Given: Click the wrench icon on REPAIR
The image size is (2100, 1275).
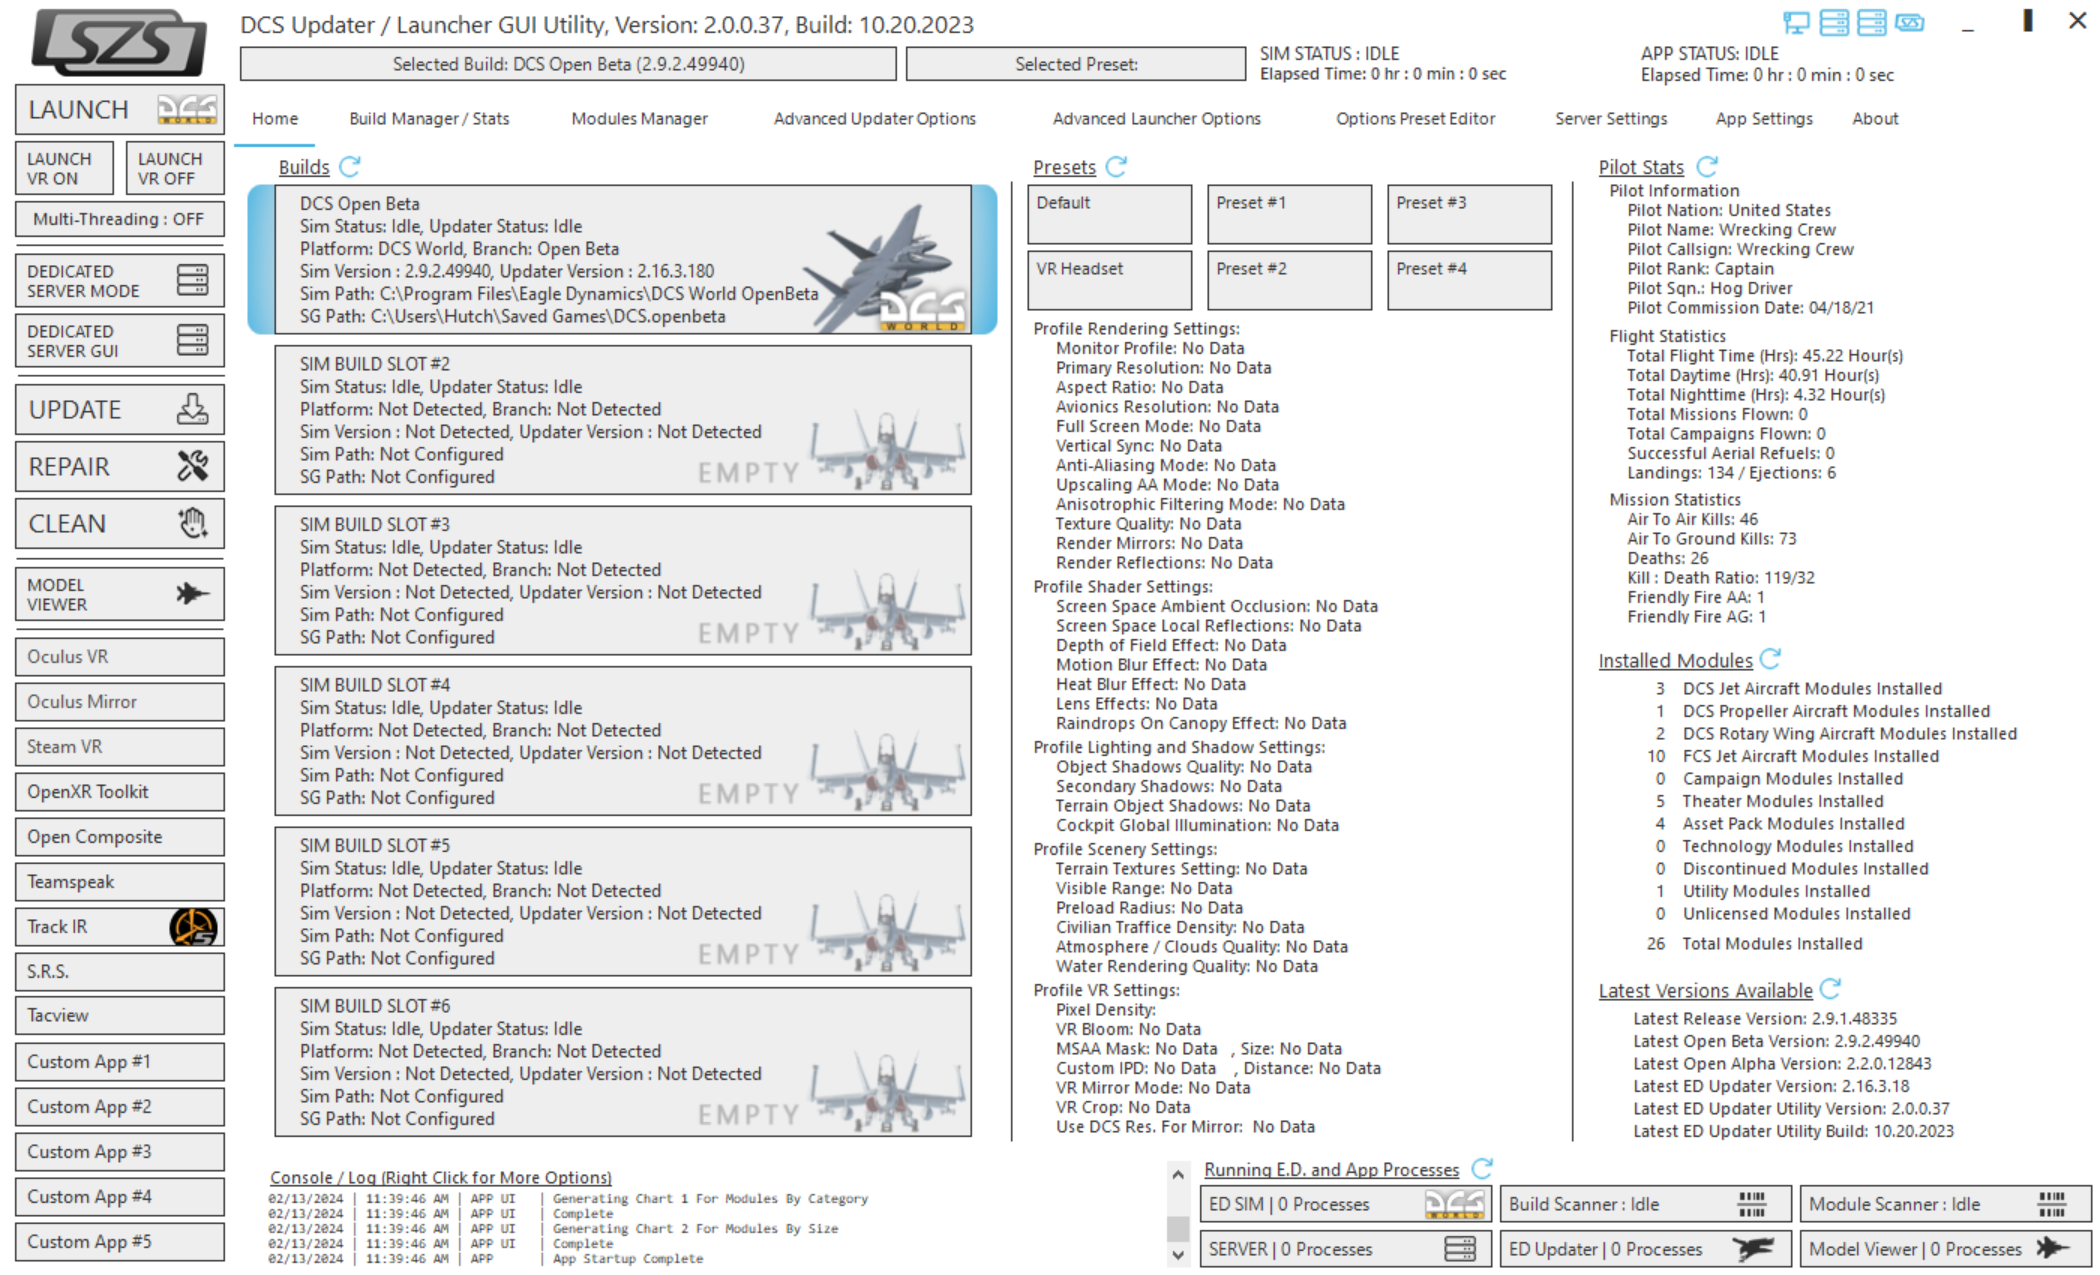Looking at the screenshot, I should (192, 466).
